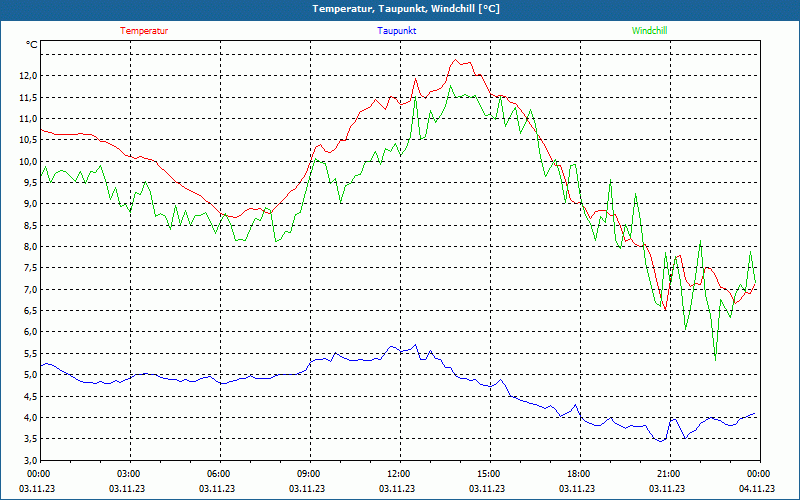Click the 03.11.23 date below 09:00
The width and height of the screenshot is (800, 500).
click(x=307, y=488)
